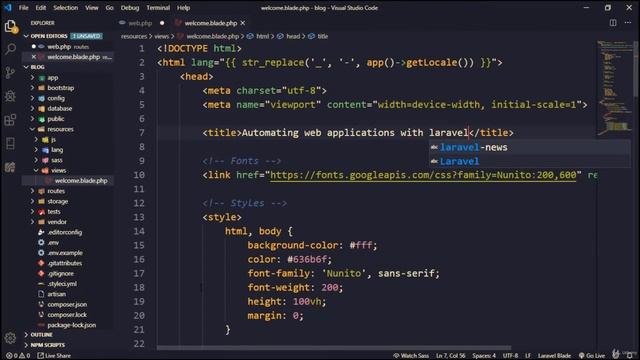Open the Manage gear icon
This screenshot has height=360, width=640.
pyautogui.click(x=10, y=338)
